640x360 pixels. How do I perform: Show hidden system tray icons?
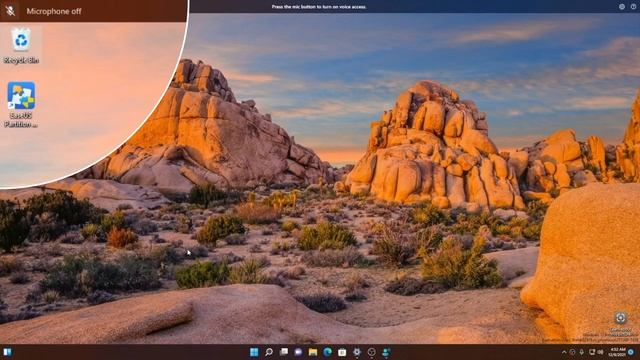click(564, 352)
